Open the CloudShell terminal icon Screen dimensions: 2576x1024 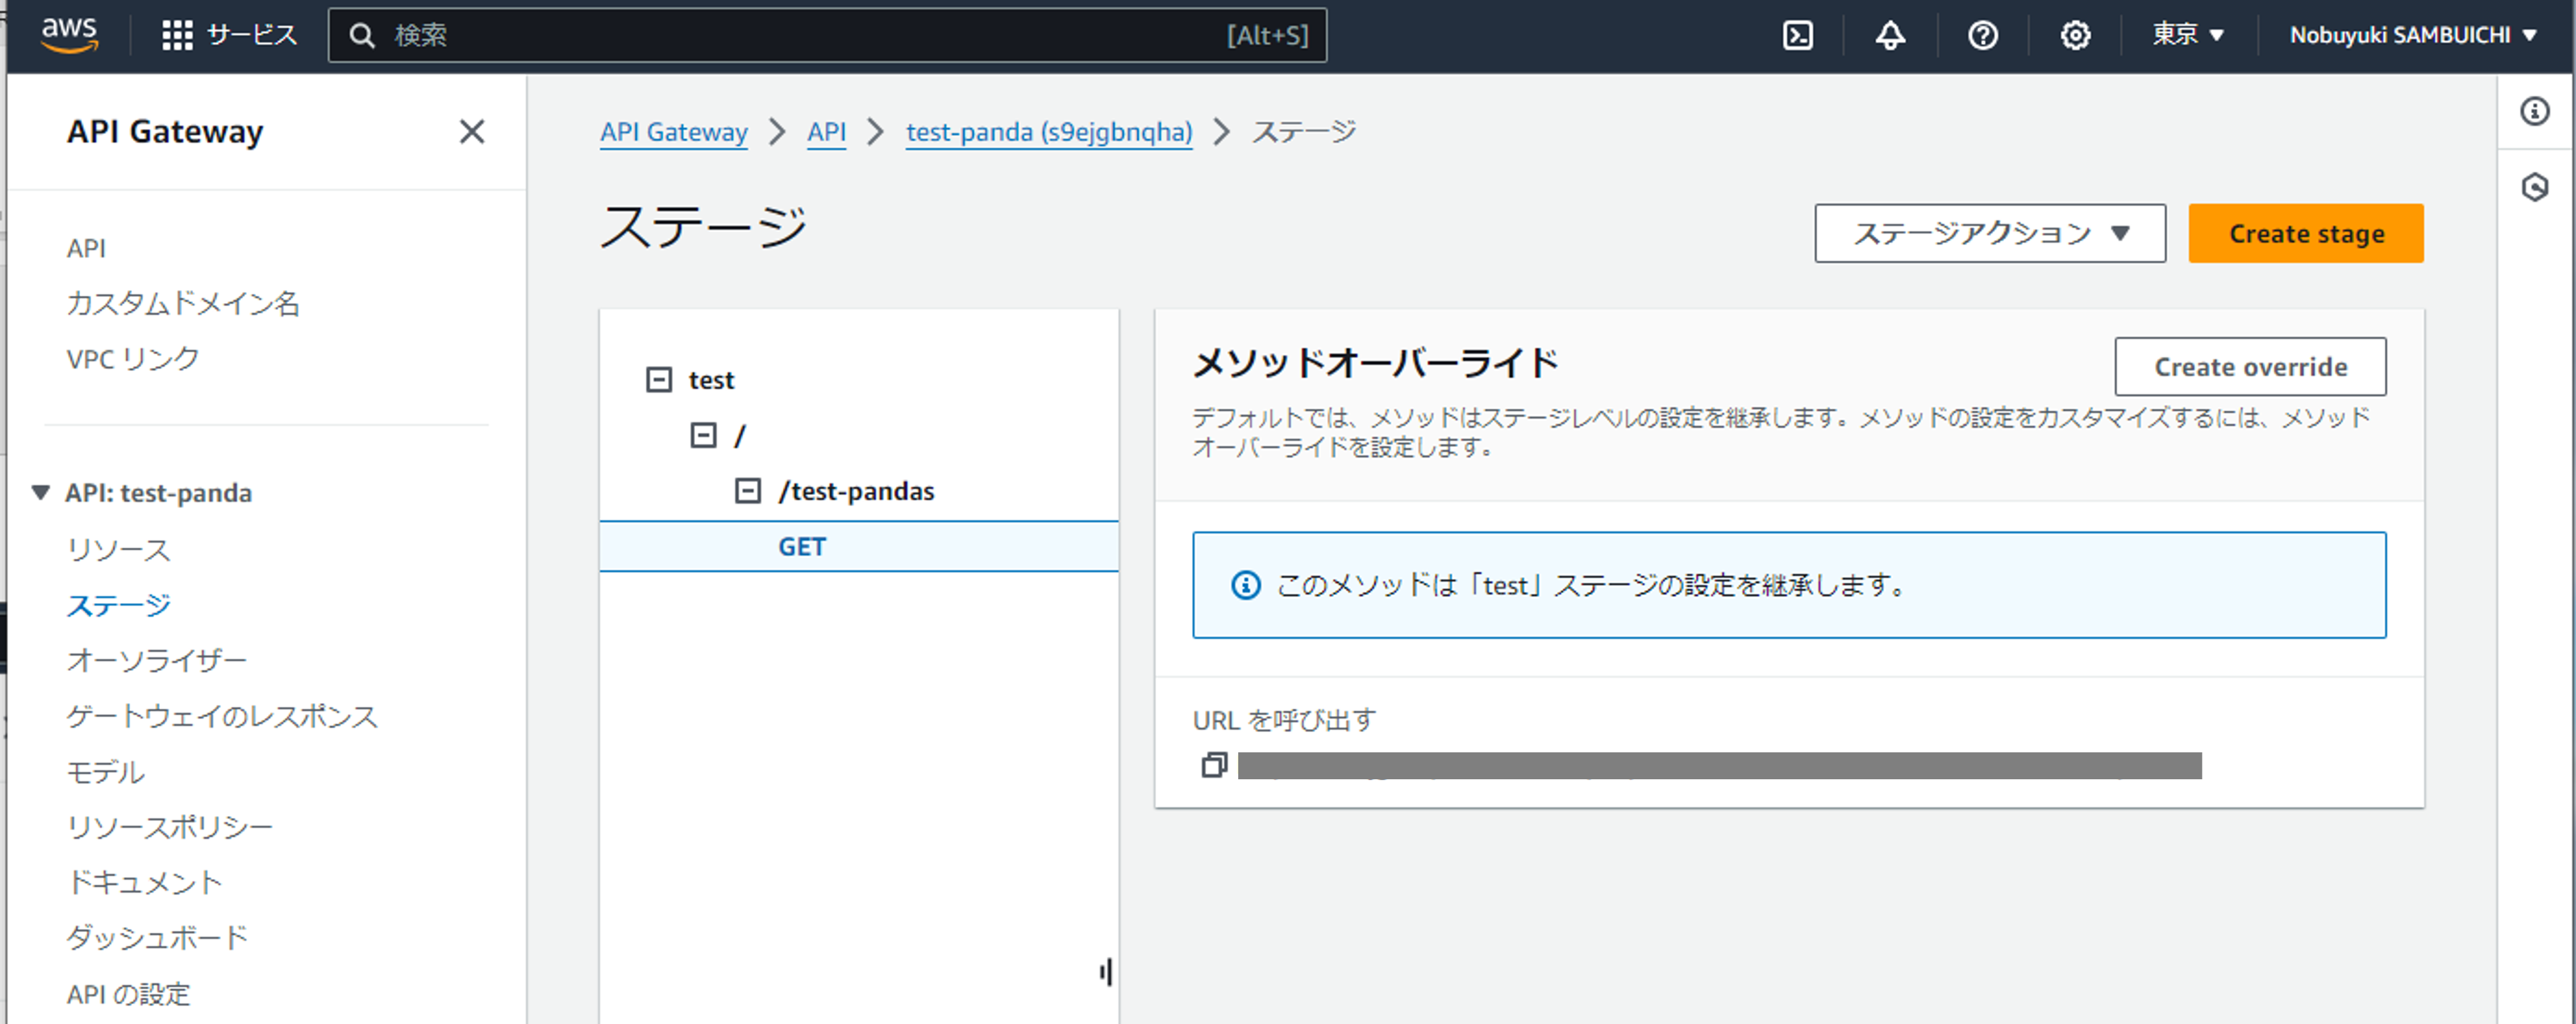coord(1797,36)
